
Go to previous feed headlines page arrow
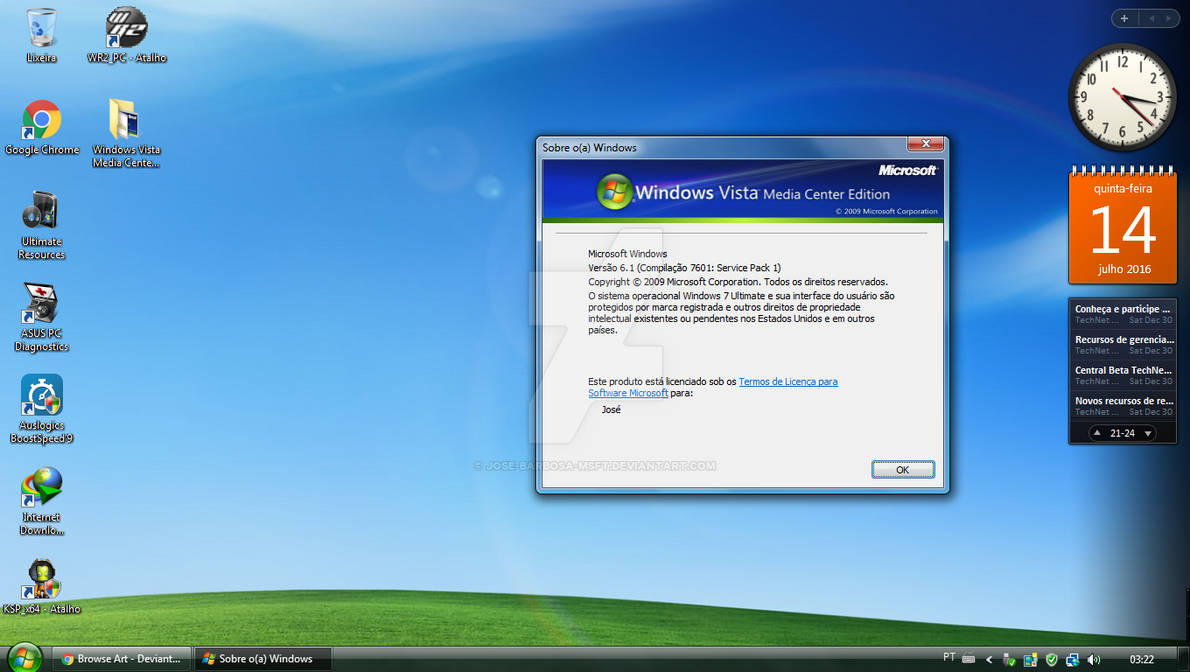[1097, 433]
